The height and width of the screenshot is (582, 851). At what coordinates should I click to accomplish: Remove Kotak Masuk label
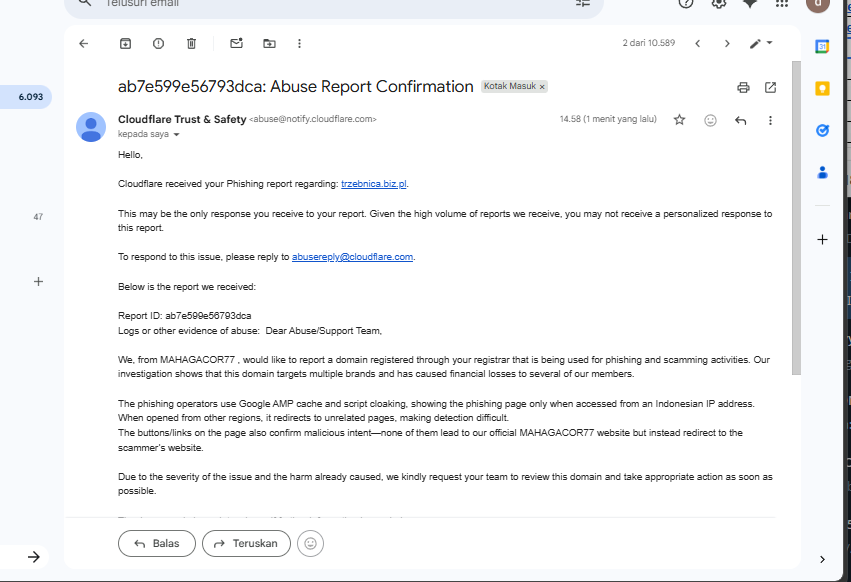(542, 86)
